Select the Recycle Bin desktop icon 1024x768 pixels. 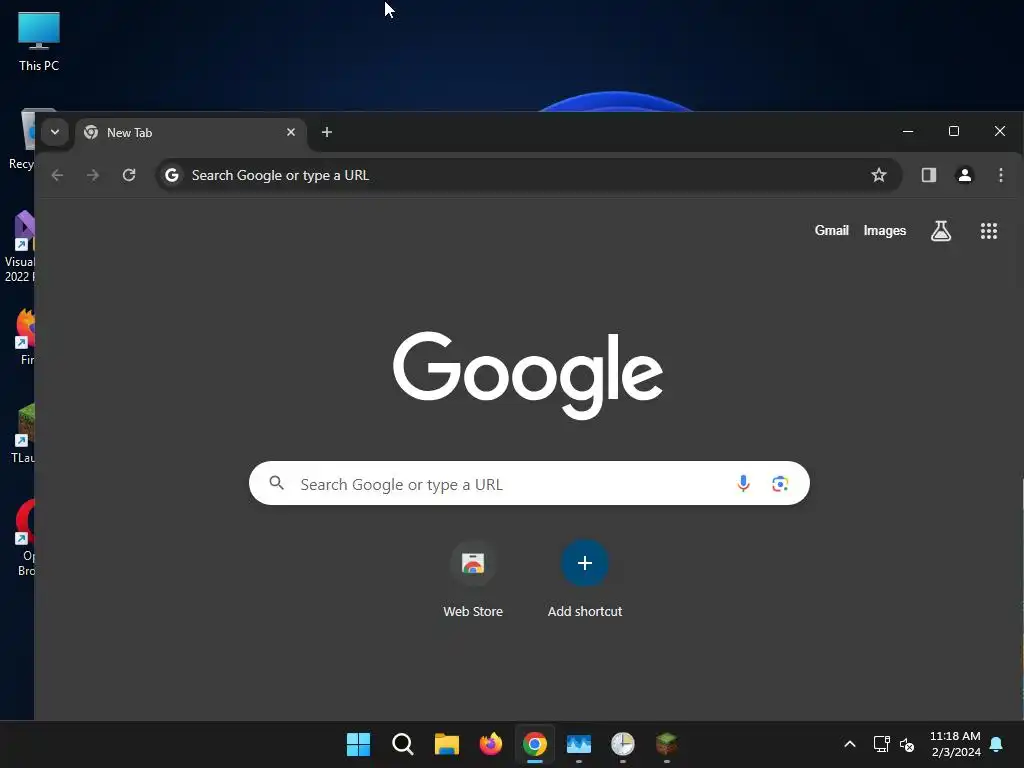click(22, 140)
